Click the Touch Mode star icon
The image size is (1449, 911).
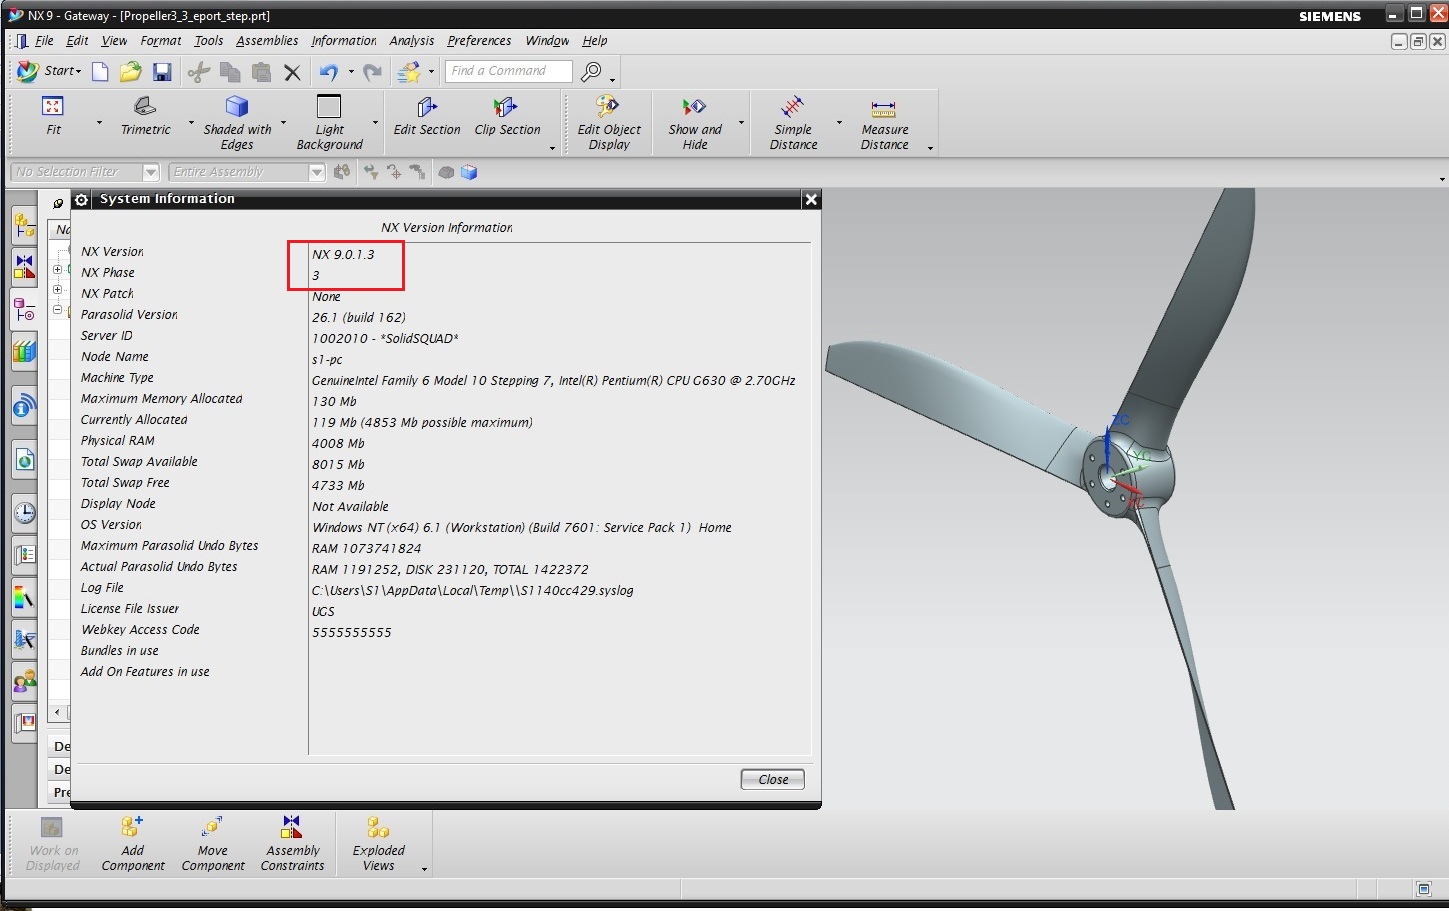click(408, 71)
